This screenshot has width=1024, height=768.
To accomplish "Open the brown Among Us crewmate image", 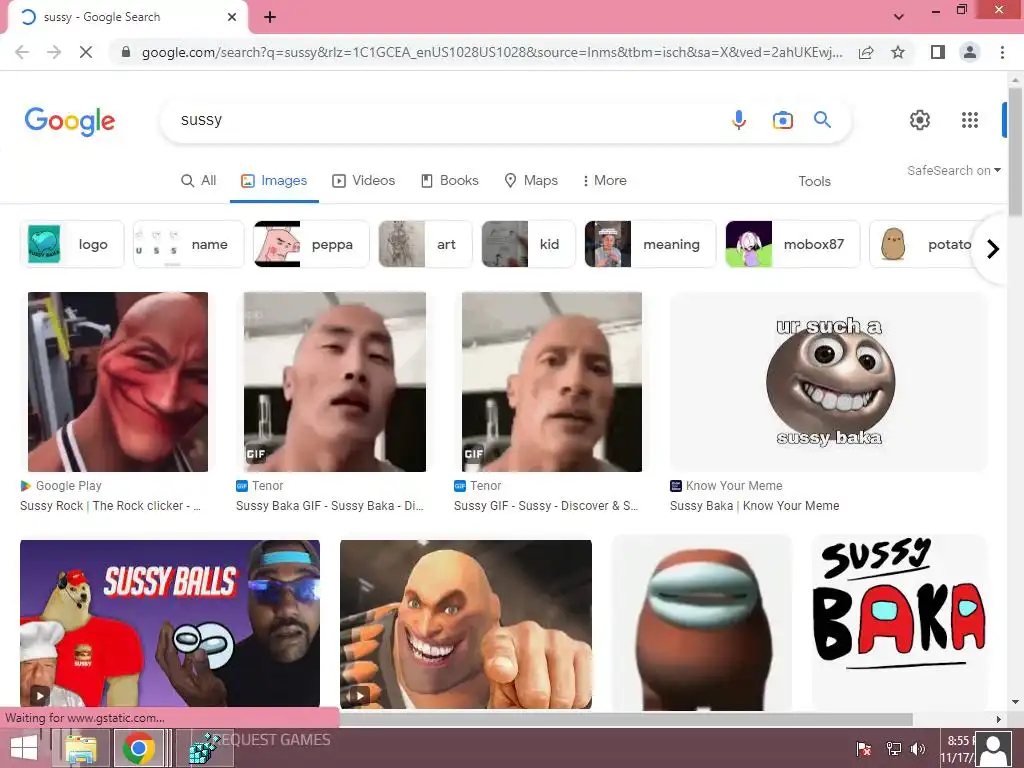I will (702, 624).
